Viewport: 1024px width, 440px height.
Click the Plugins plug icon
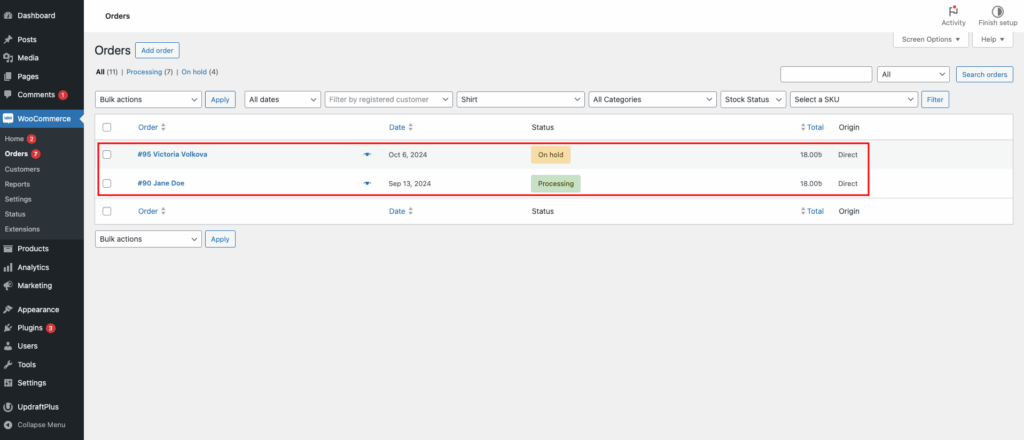point(8,328)
